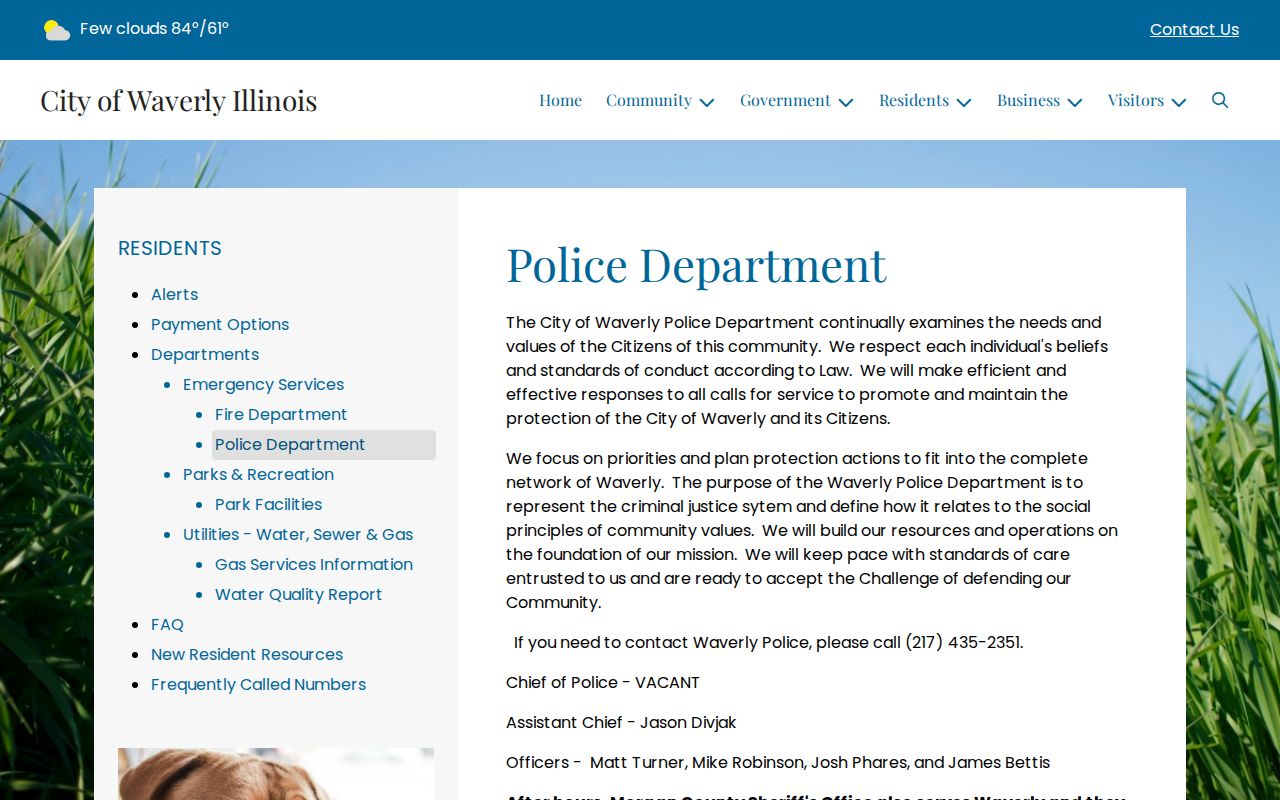The image size is (1280, 800).
Task: Click the Chief of Police - VACANT line
Action: coord(603,682)
